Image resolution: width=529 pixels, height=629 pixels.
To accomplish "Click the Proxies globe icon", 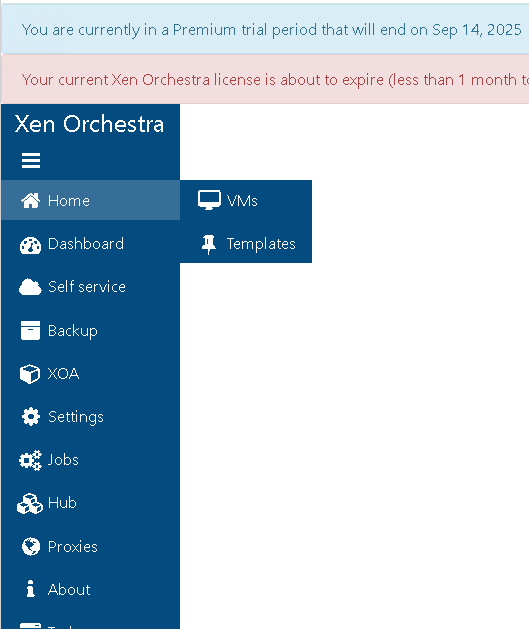I will (x=31, y=546).
